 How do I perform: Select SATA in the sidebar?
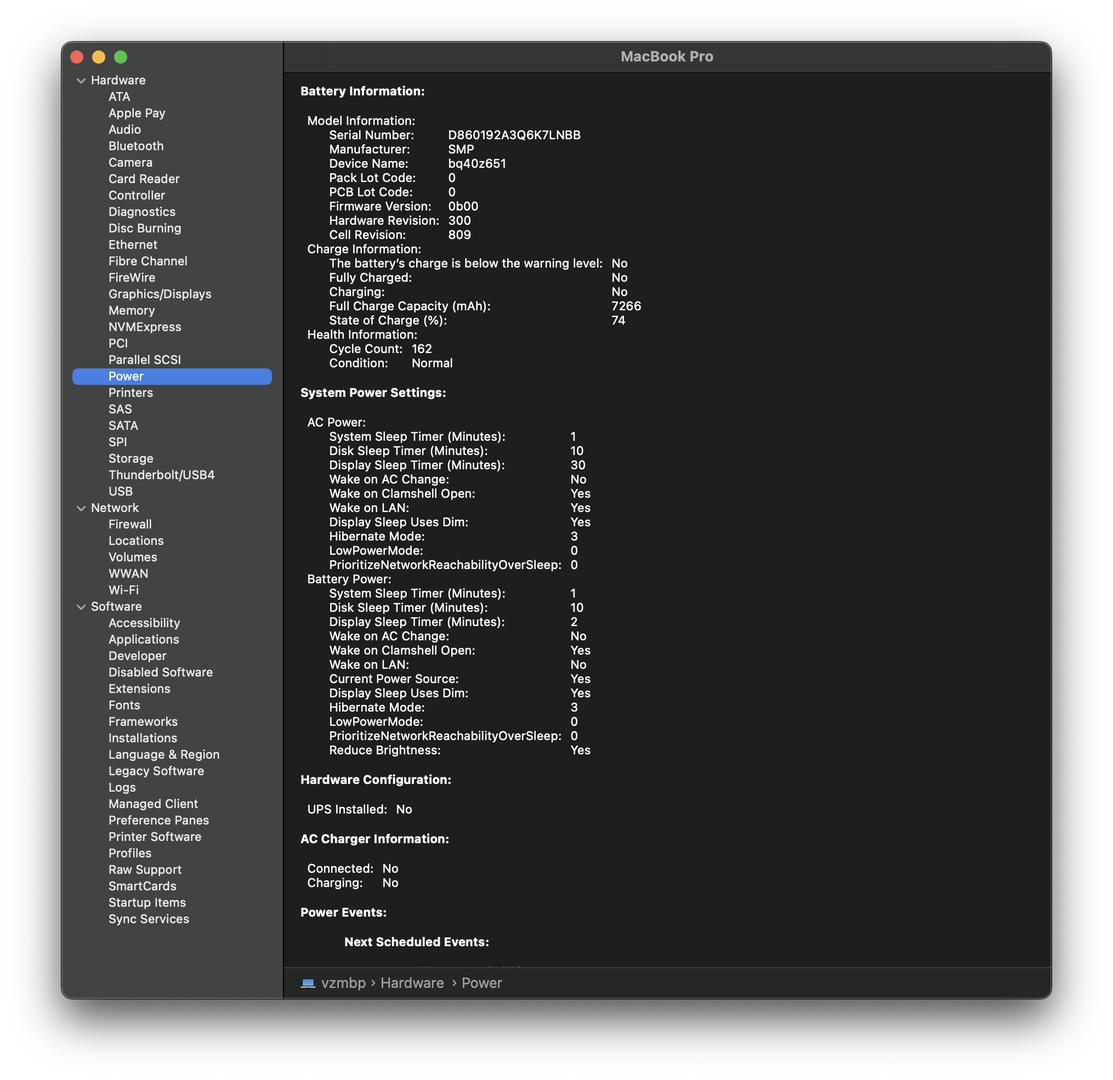pos(124,426)
